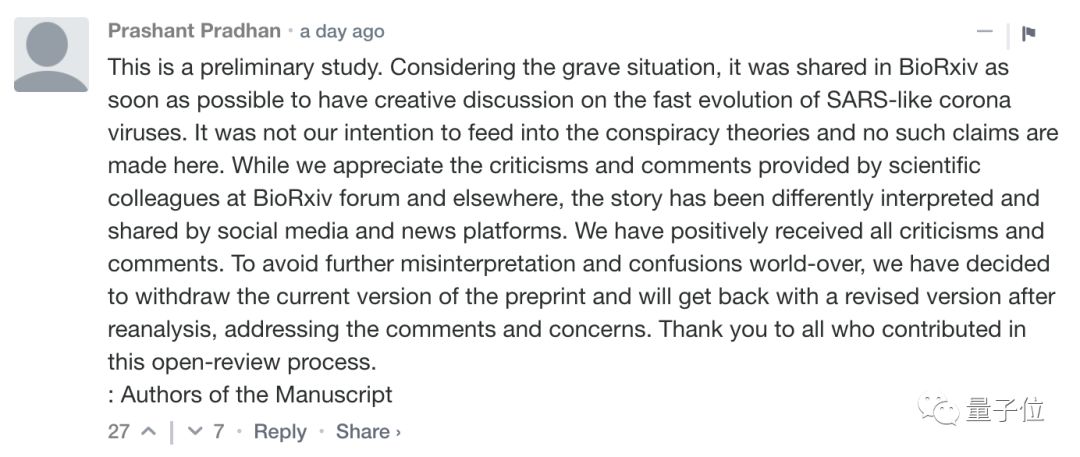Viewport: 1080px width, 457px height.
Task: Click the ': Authors of the Manuscript' line
Action: (x=250, y=394)
